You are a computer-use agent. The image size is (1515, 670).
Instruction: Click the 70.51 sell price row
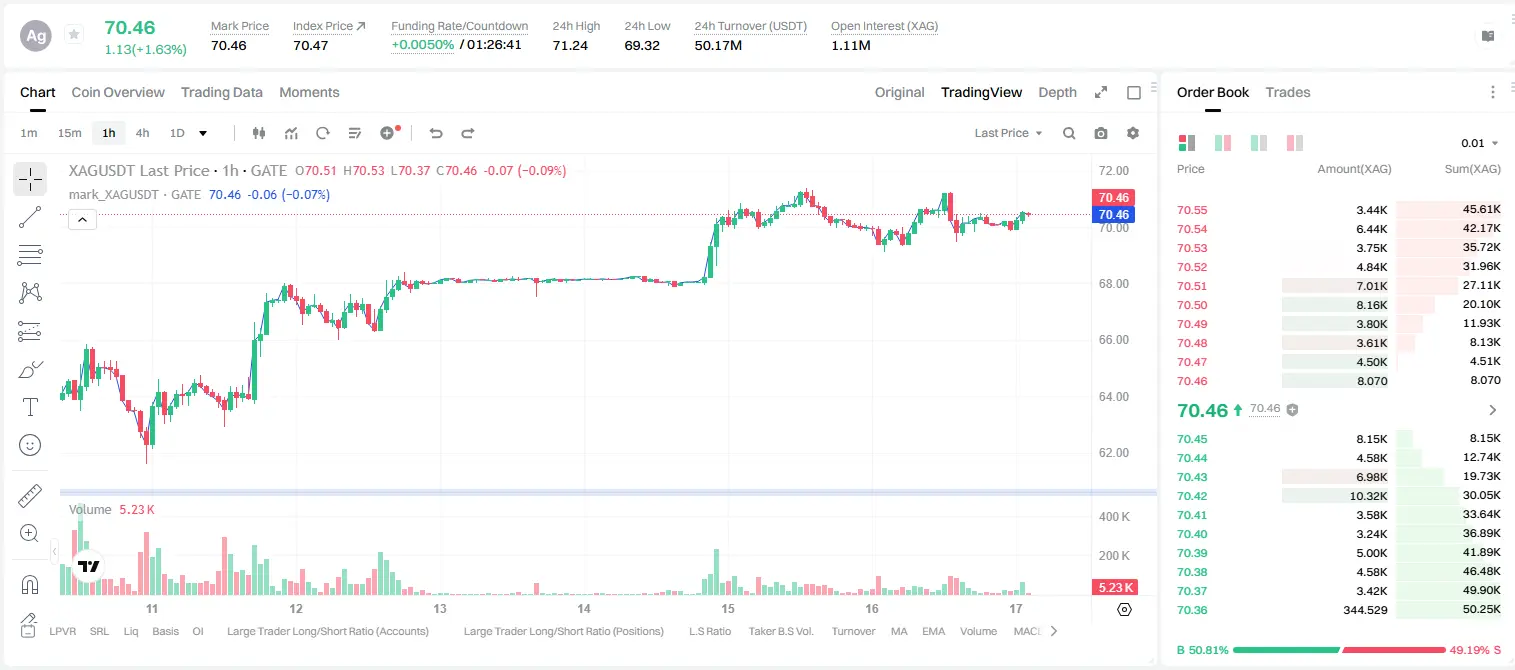pos(1338,286)
